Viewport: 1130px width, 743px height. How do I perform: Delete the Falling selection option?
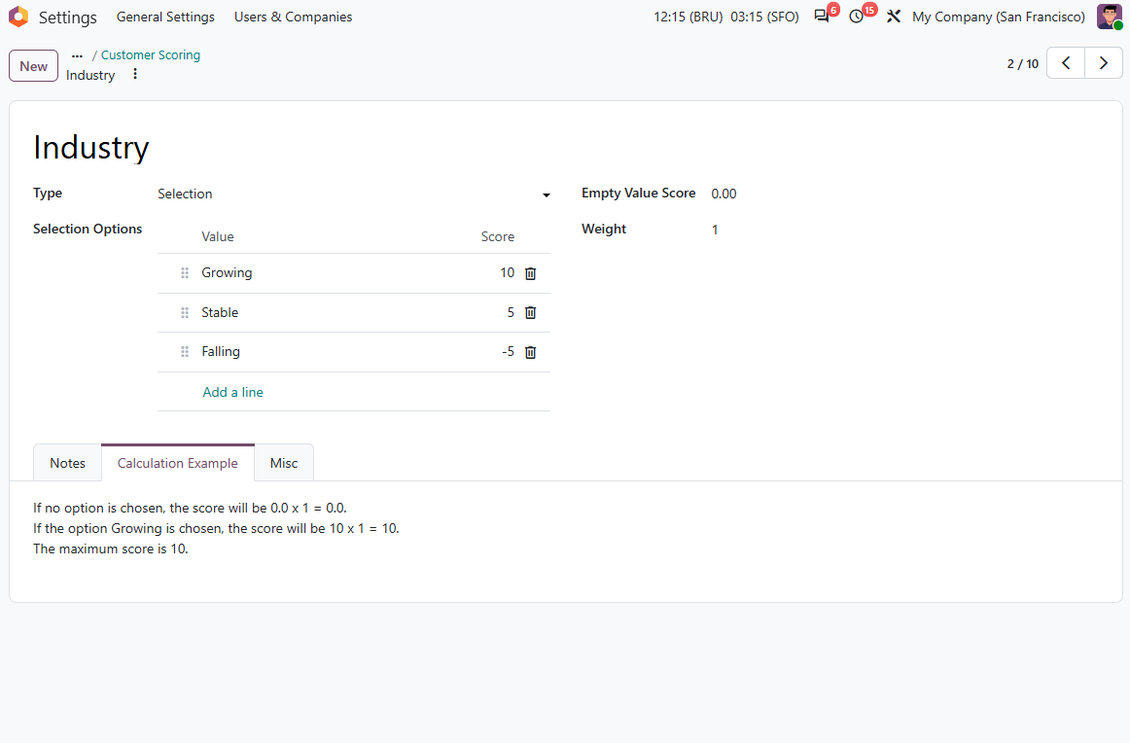(x=530, y=352)
